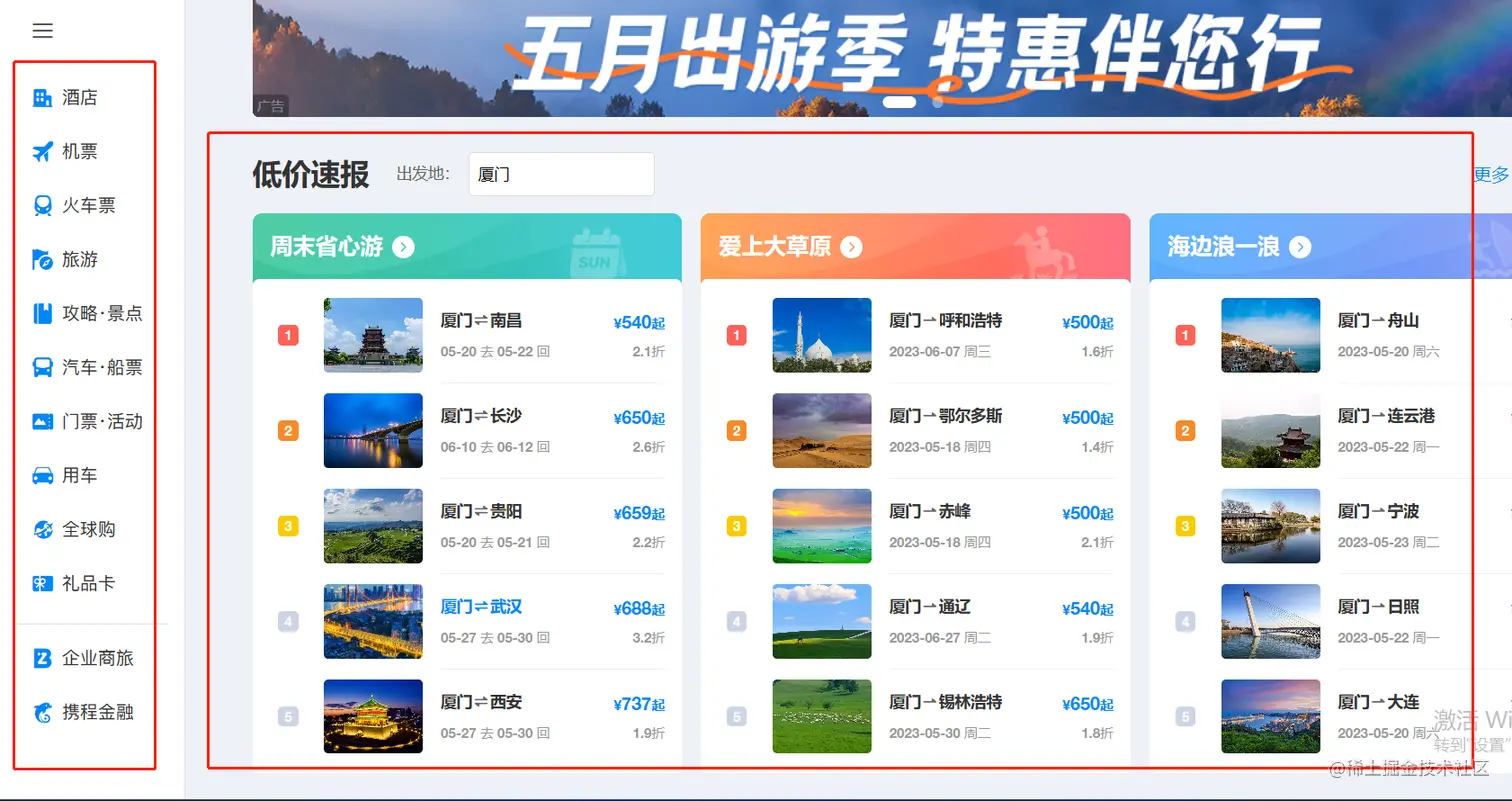The image size is (1512, 801).
Task: Toggle the sidebar hamburger menu
Action: tap(42, 30)
